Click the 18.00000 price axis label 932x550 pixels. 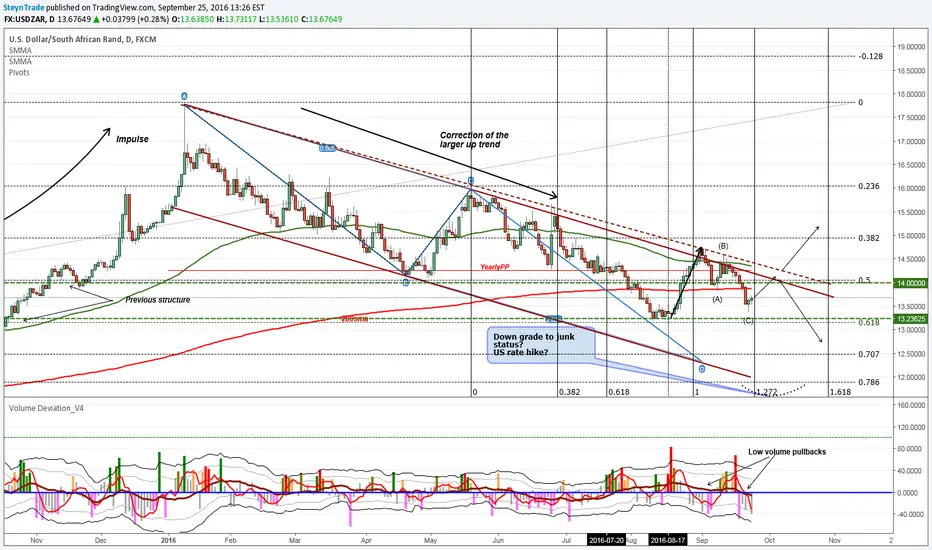tap(911, 94)
